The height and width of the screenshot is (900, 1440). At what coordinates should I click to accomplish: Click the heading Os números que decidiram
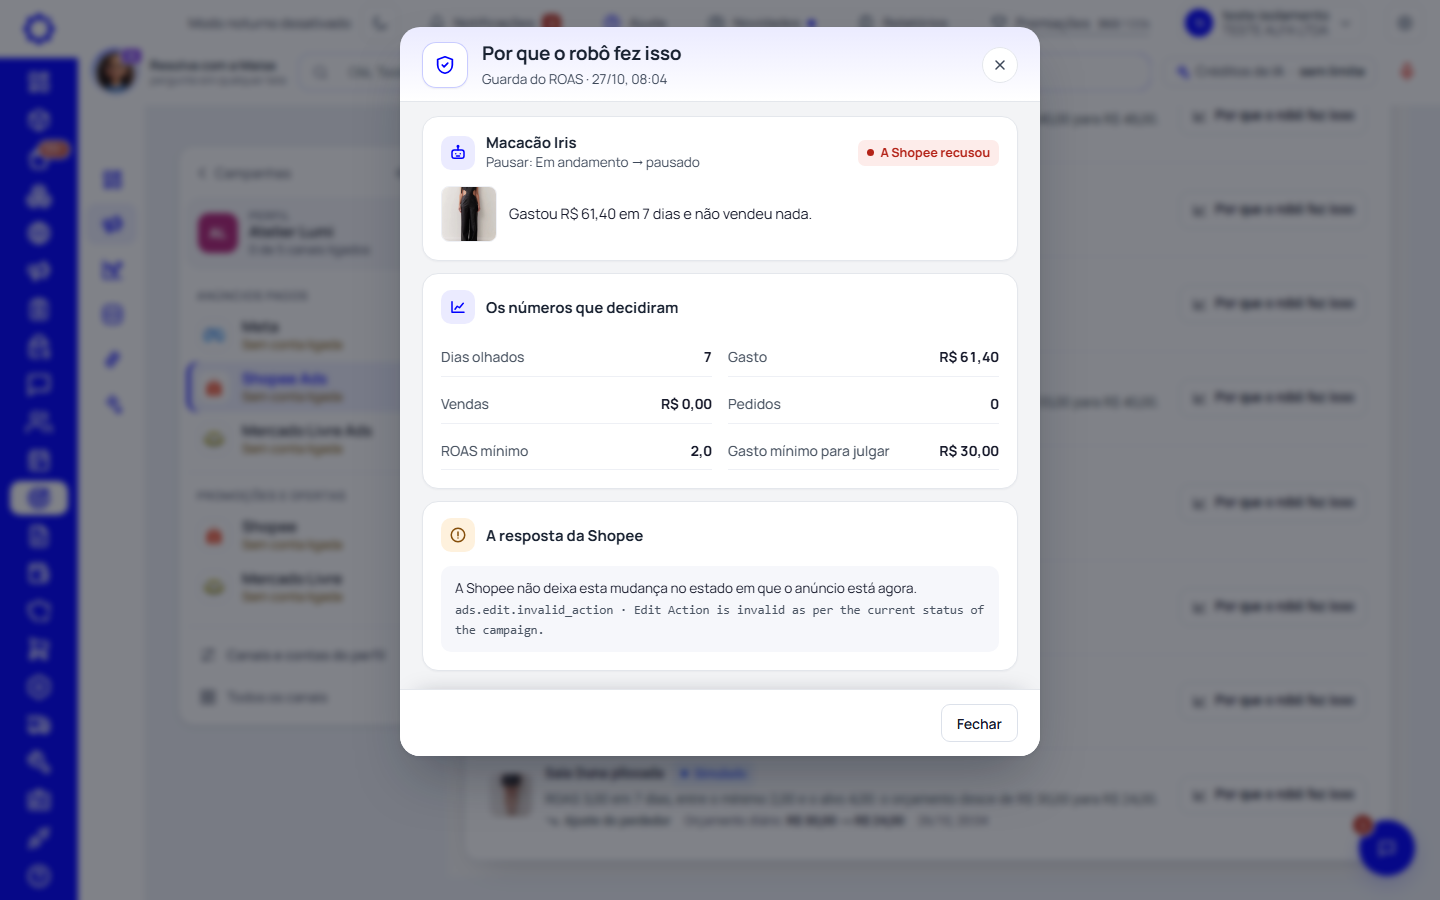pos(582,308)
